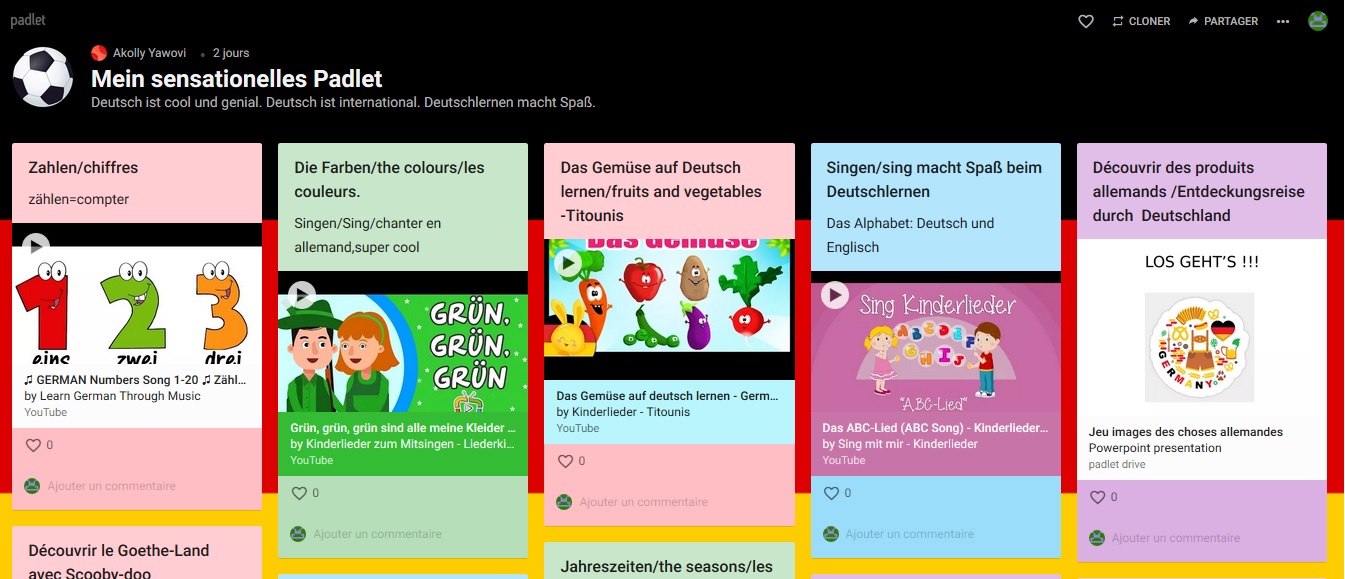Click the soccer ball padlet icon
1345x579 pixels.
point(43,77)
